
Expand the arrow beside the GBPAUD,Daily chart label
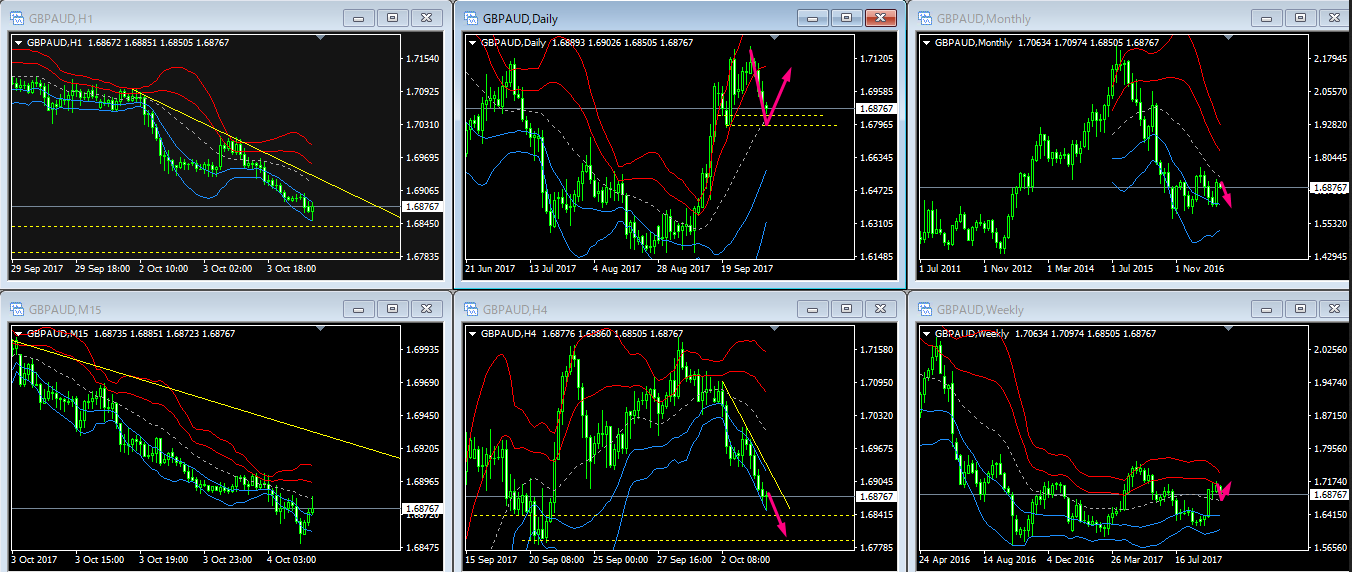472,43
